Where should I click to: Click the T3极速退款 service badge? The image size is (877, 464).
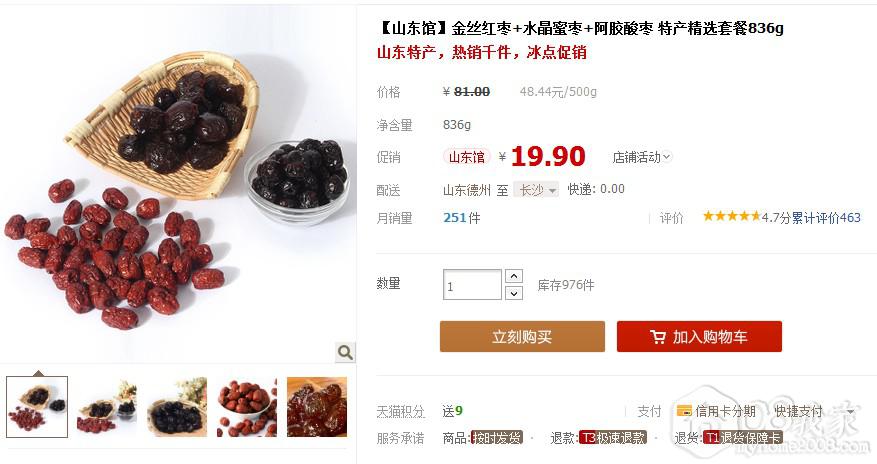pyautogui.click(x=612, y=438)
